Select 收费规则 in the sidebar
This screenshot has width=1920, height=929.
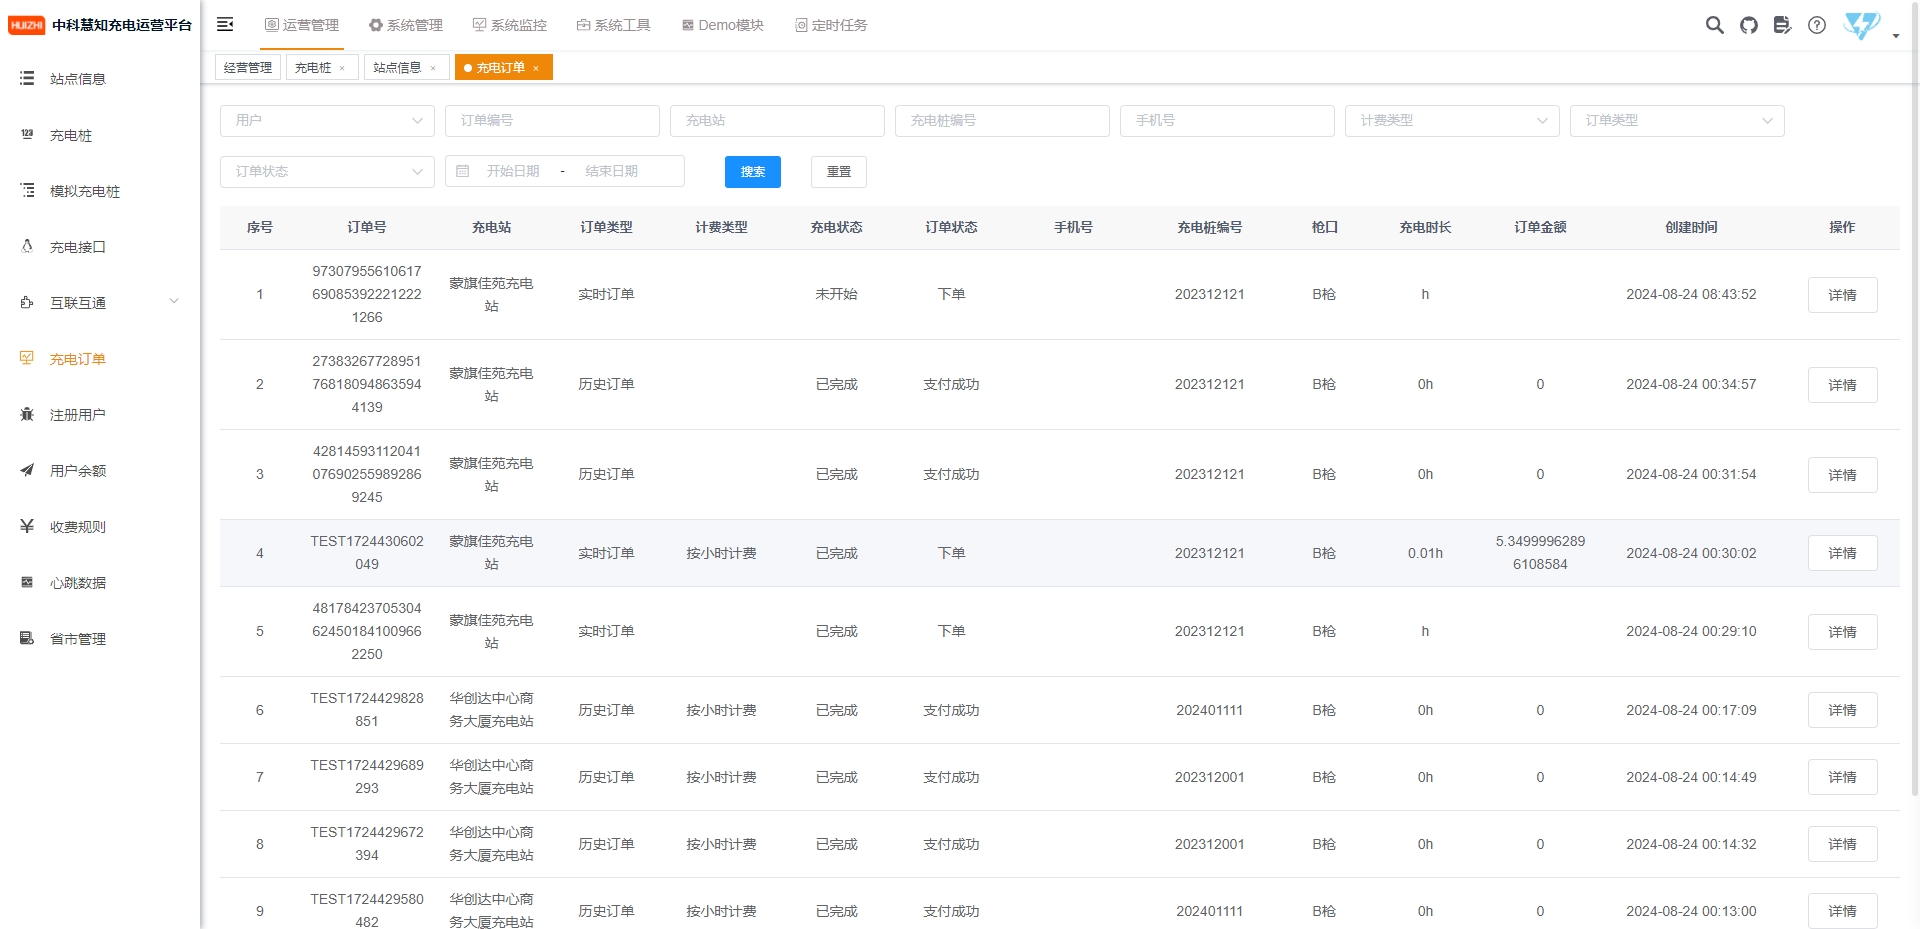78,526
